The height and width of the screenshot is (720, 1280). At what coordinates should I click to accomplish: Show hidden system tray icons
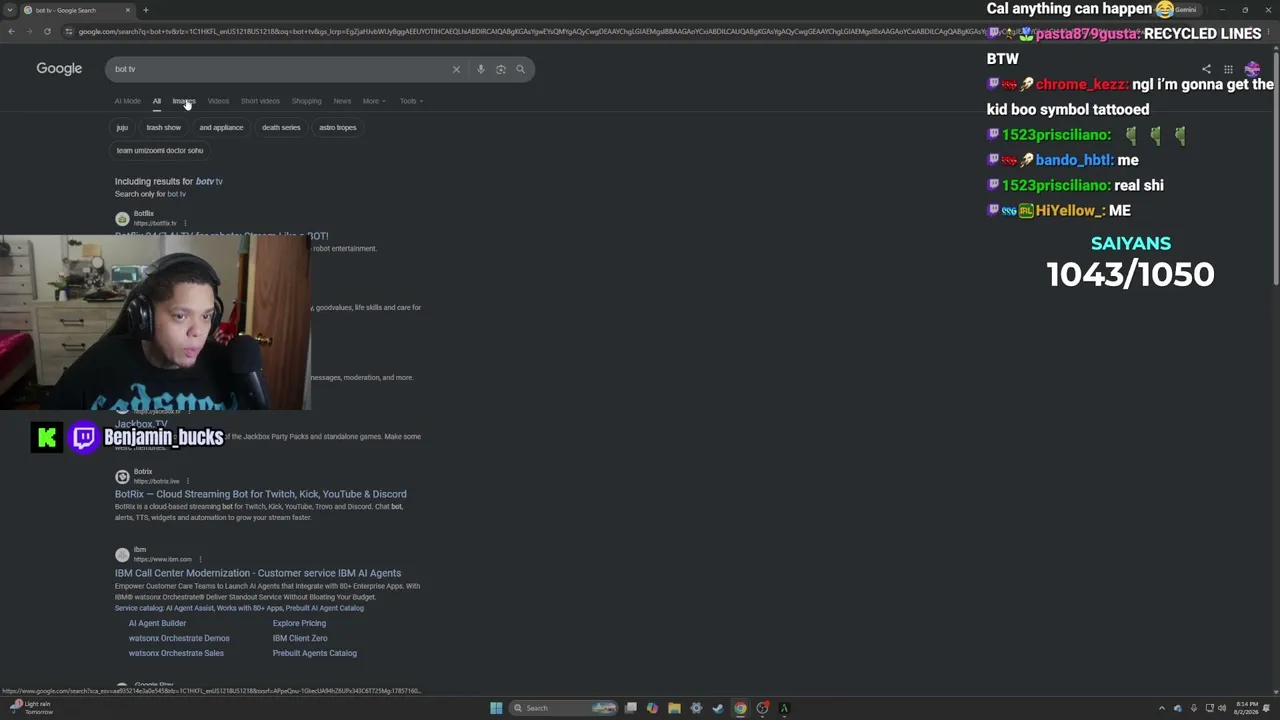point(1161,708)
